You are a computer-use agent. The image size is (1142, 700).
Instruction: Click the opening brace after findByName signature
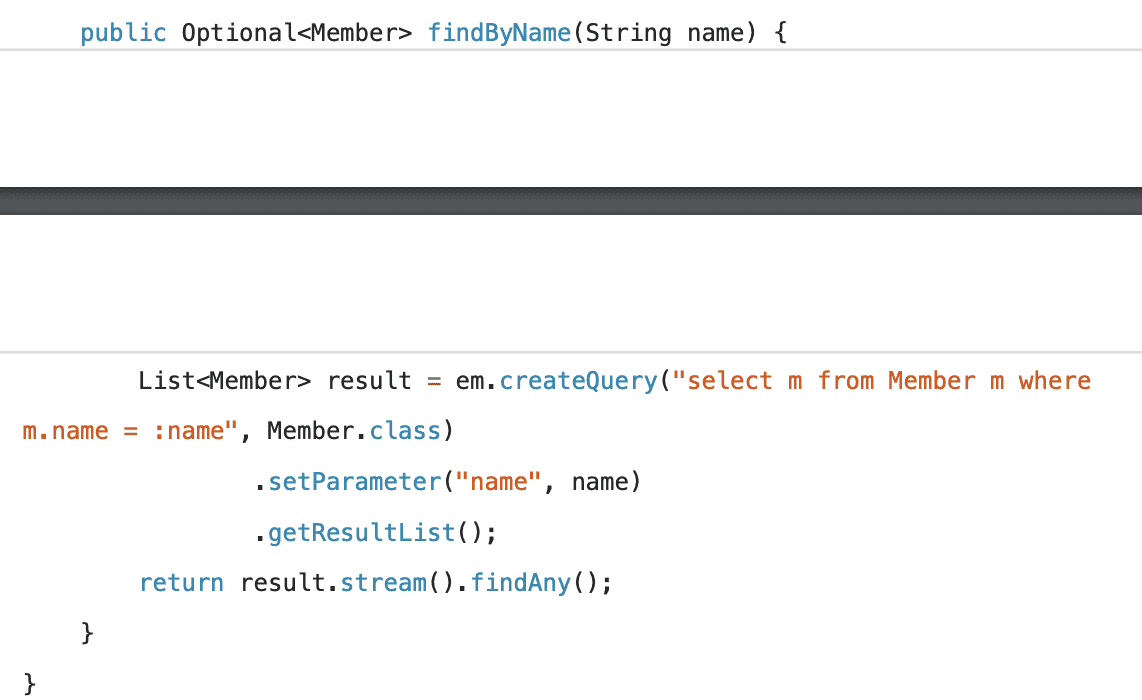click(x=781, y=33)
